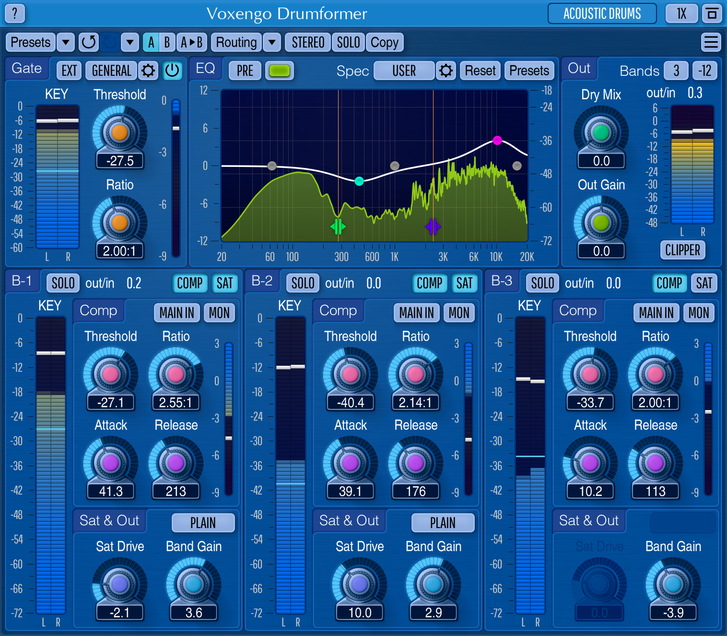This screenshot has width=727, height=636.
Task: Enable SOLO on band B-2
Action: (x=303, y=283)
